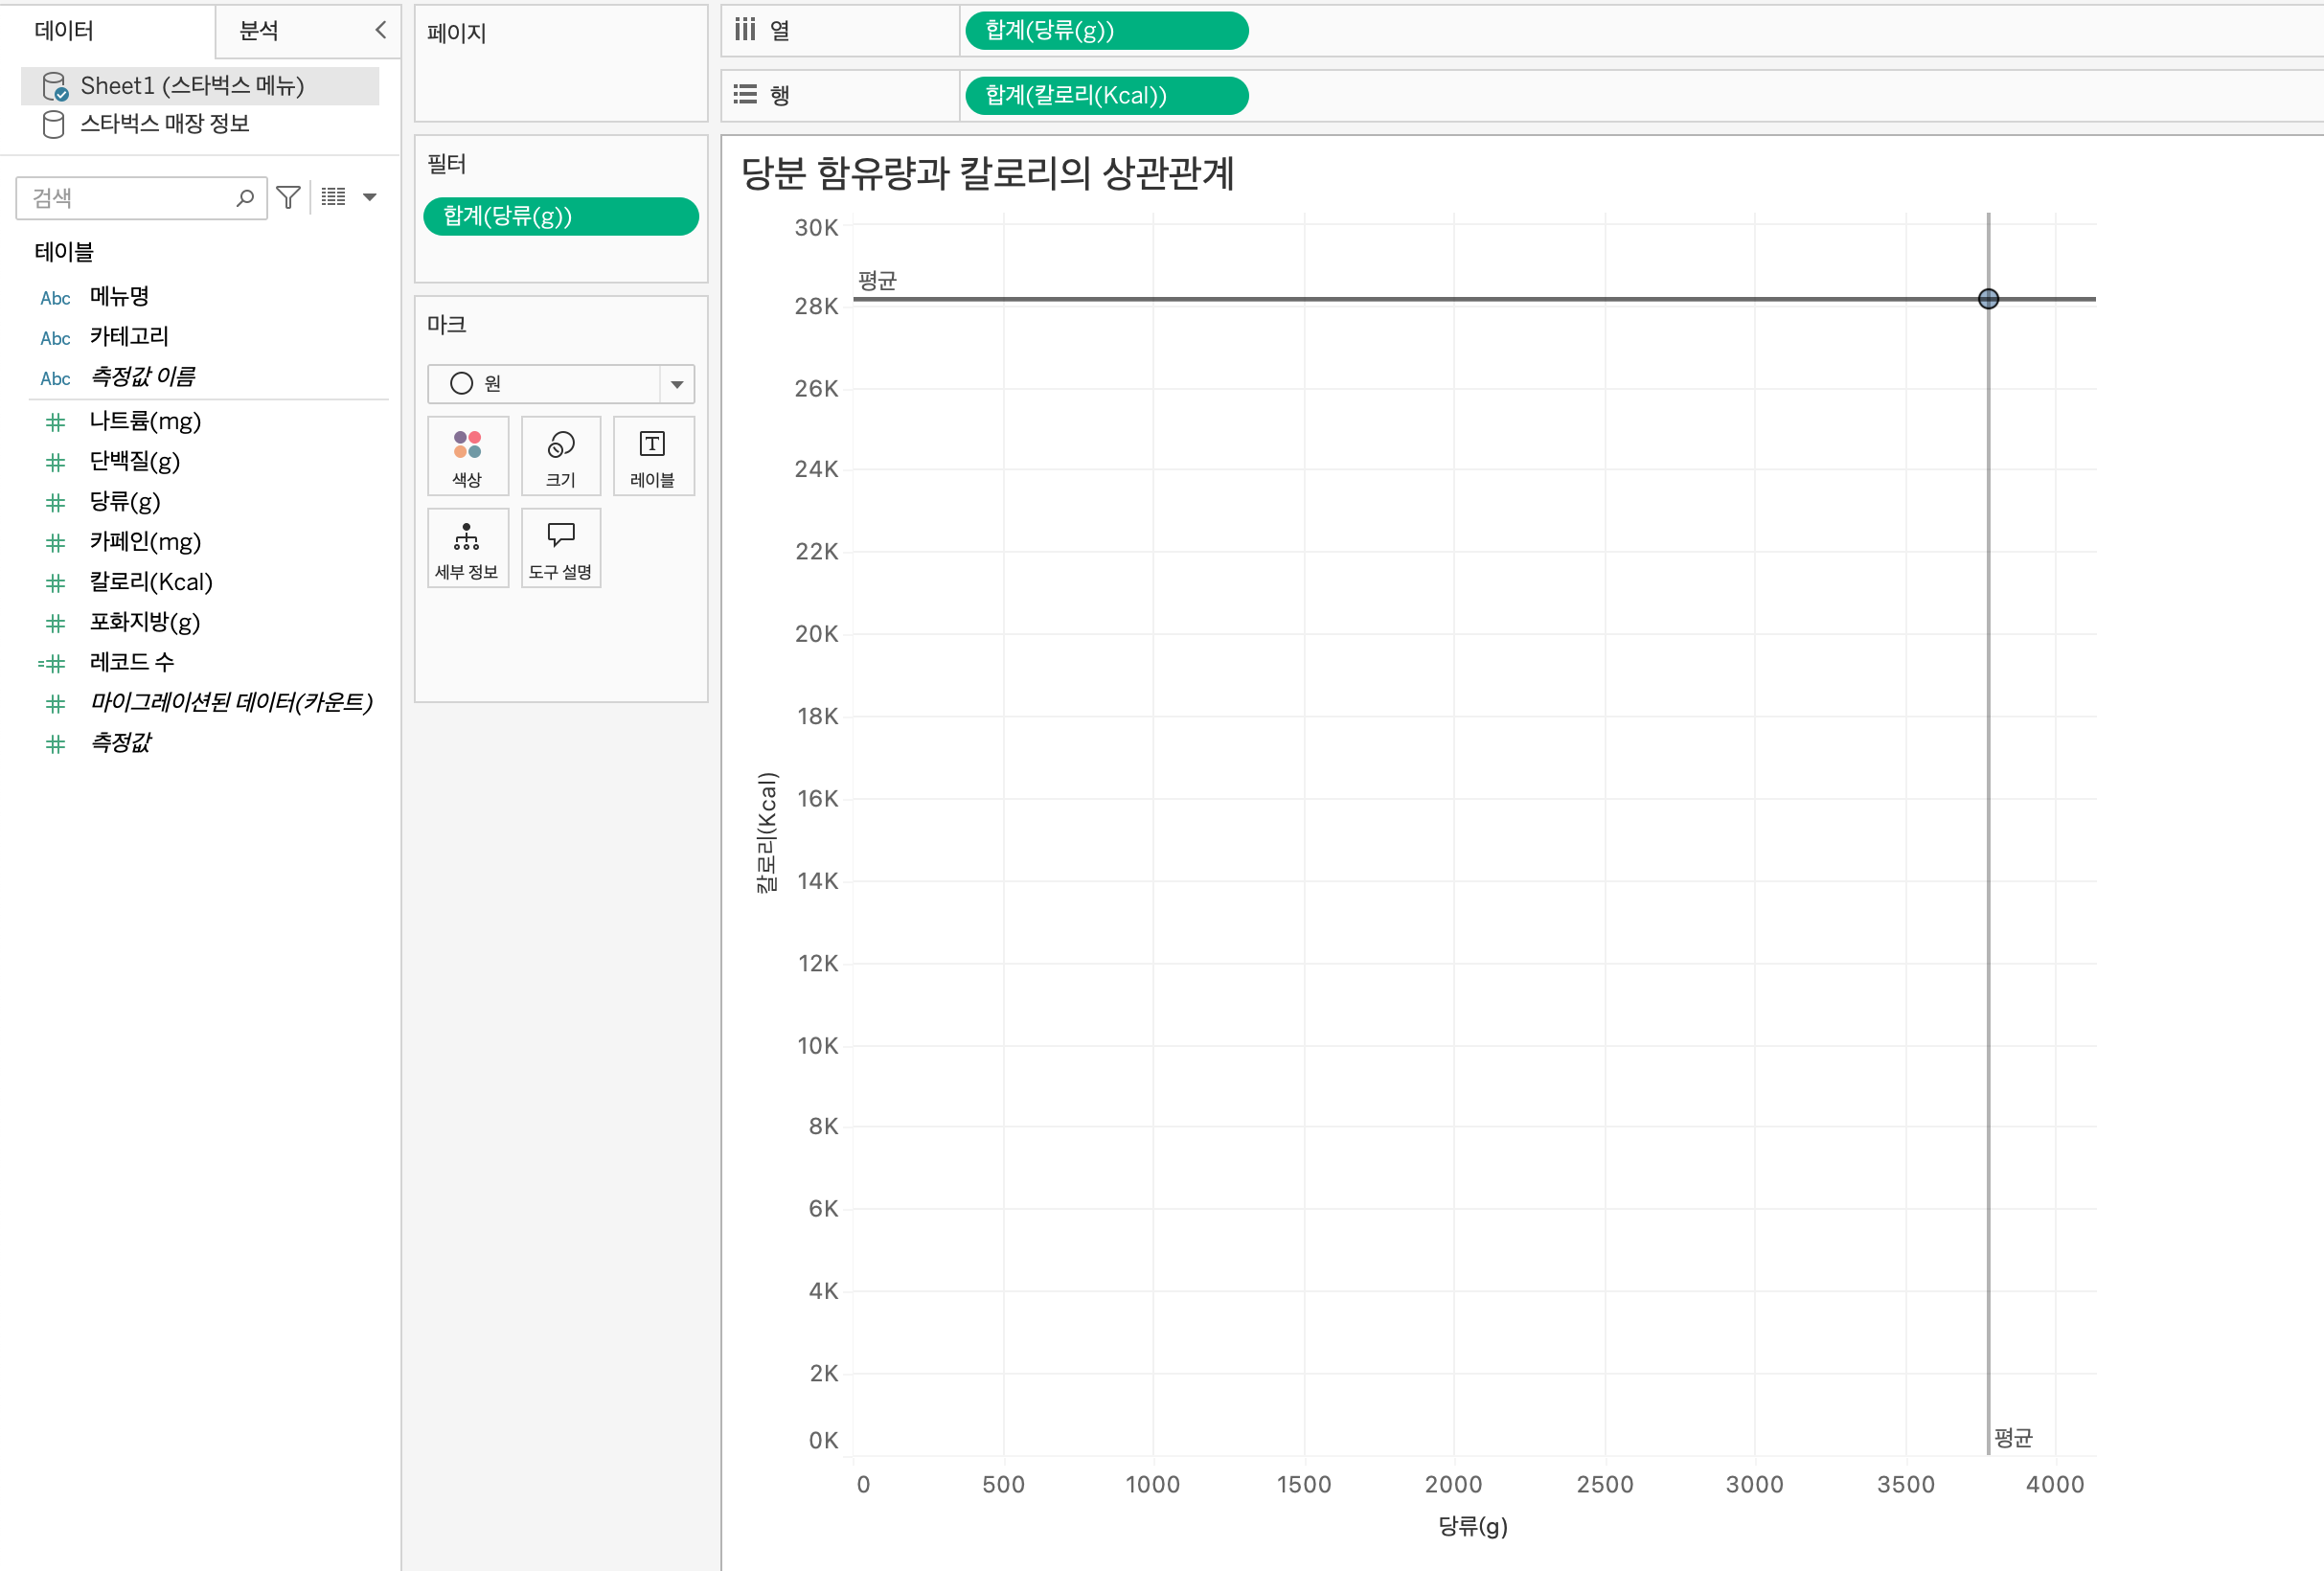Click the Color (색상) marks card

467,457
